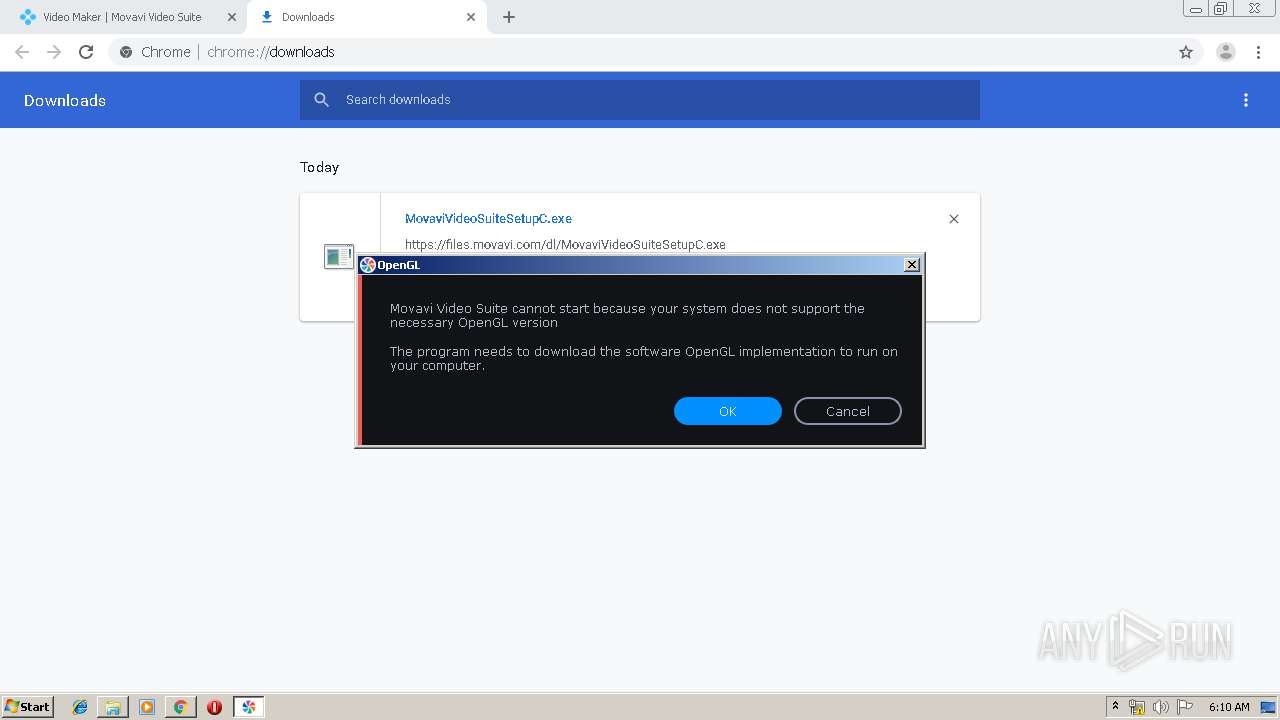
Task: Open Opera browser from taskbar
Action: click(x=214, y=707)
